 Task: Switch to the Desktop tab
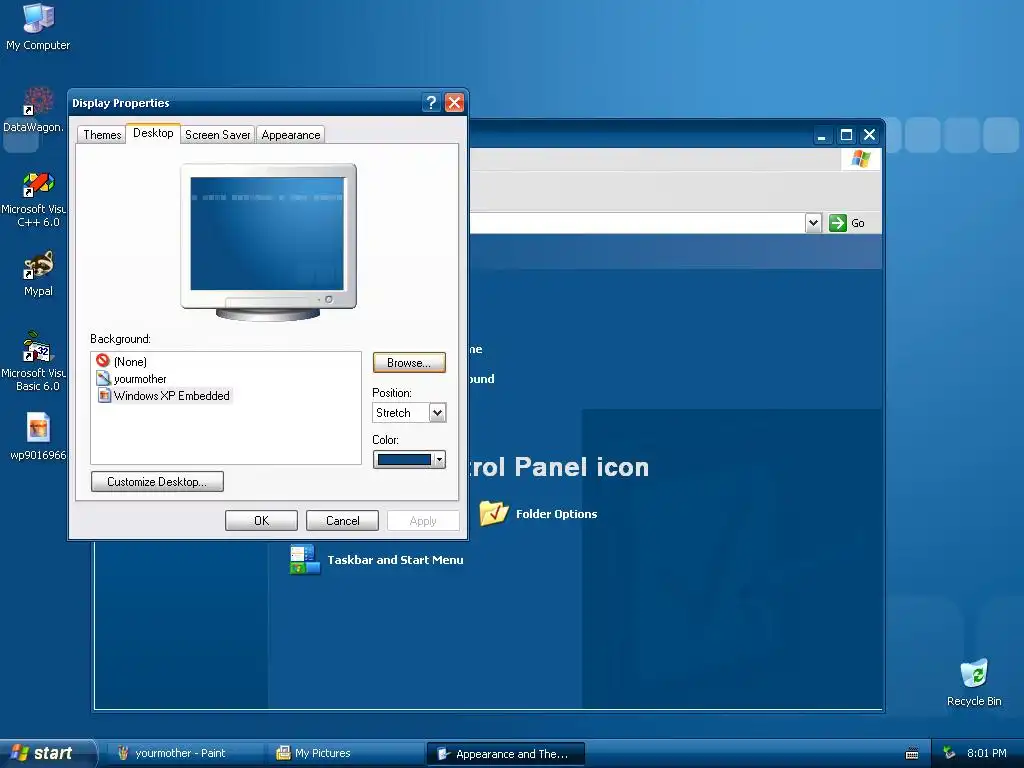(153, 133)
